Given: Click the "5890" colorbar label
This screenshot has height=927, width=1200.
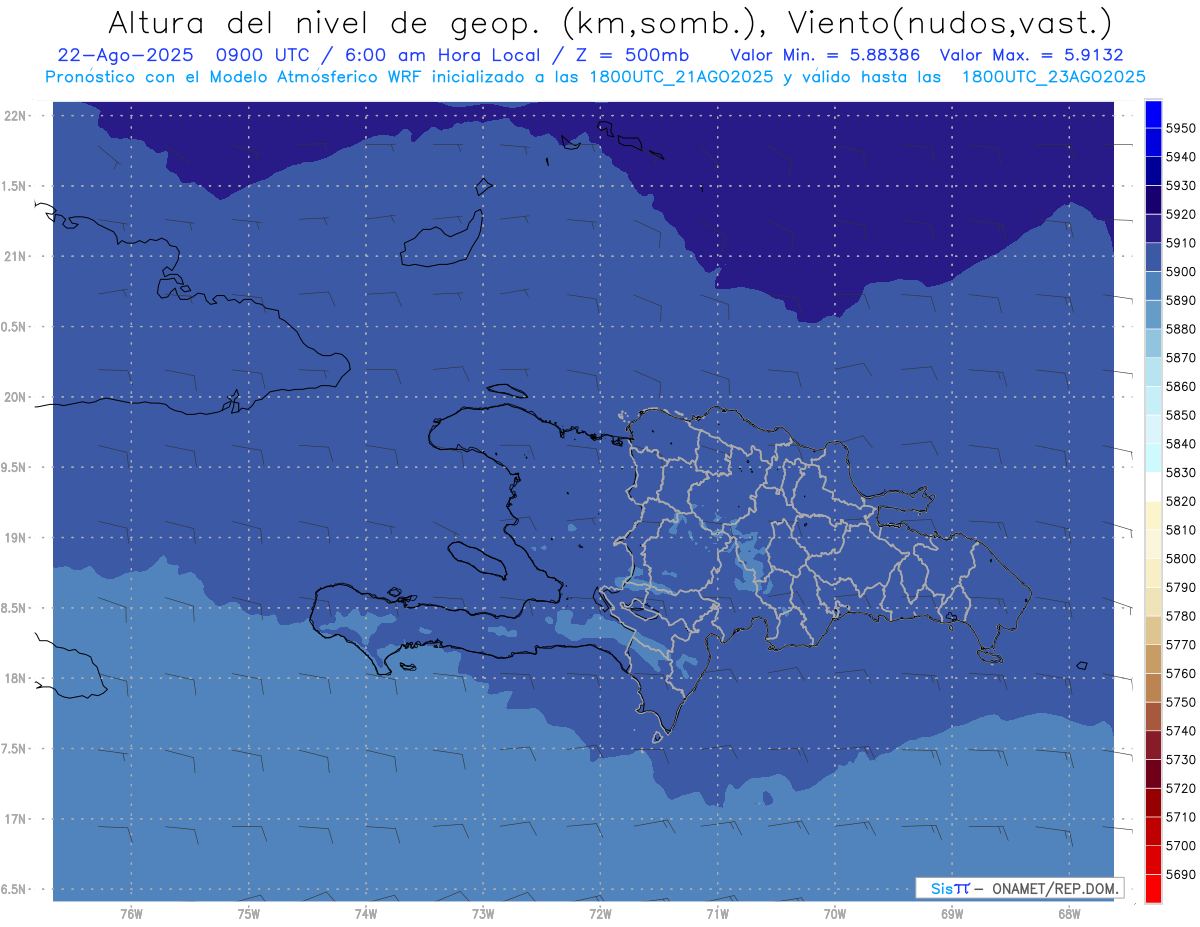Looking at the screenshot, I should (1180, 300).
